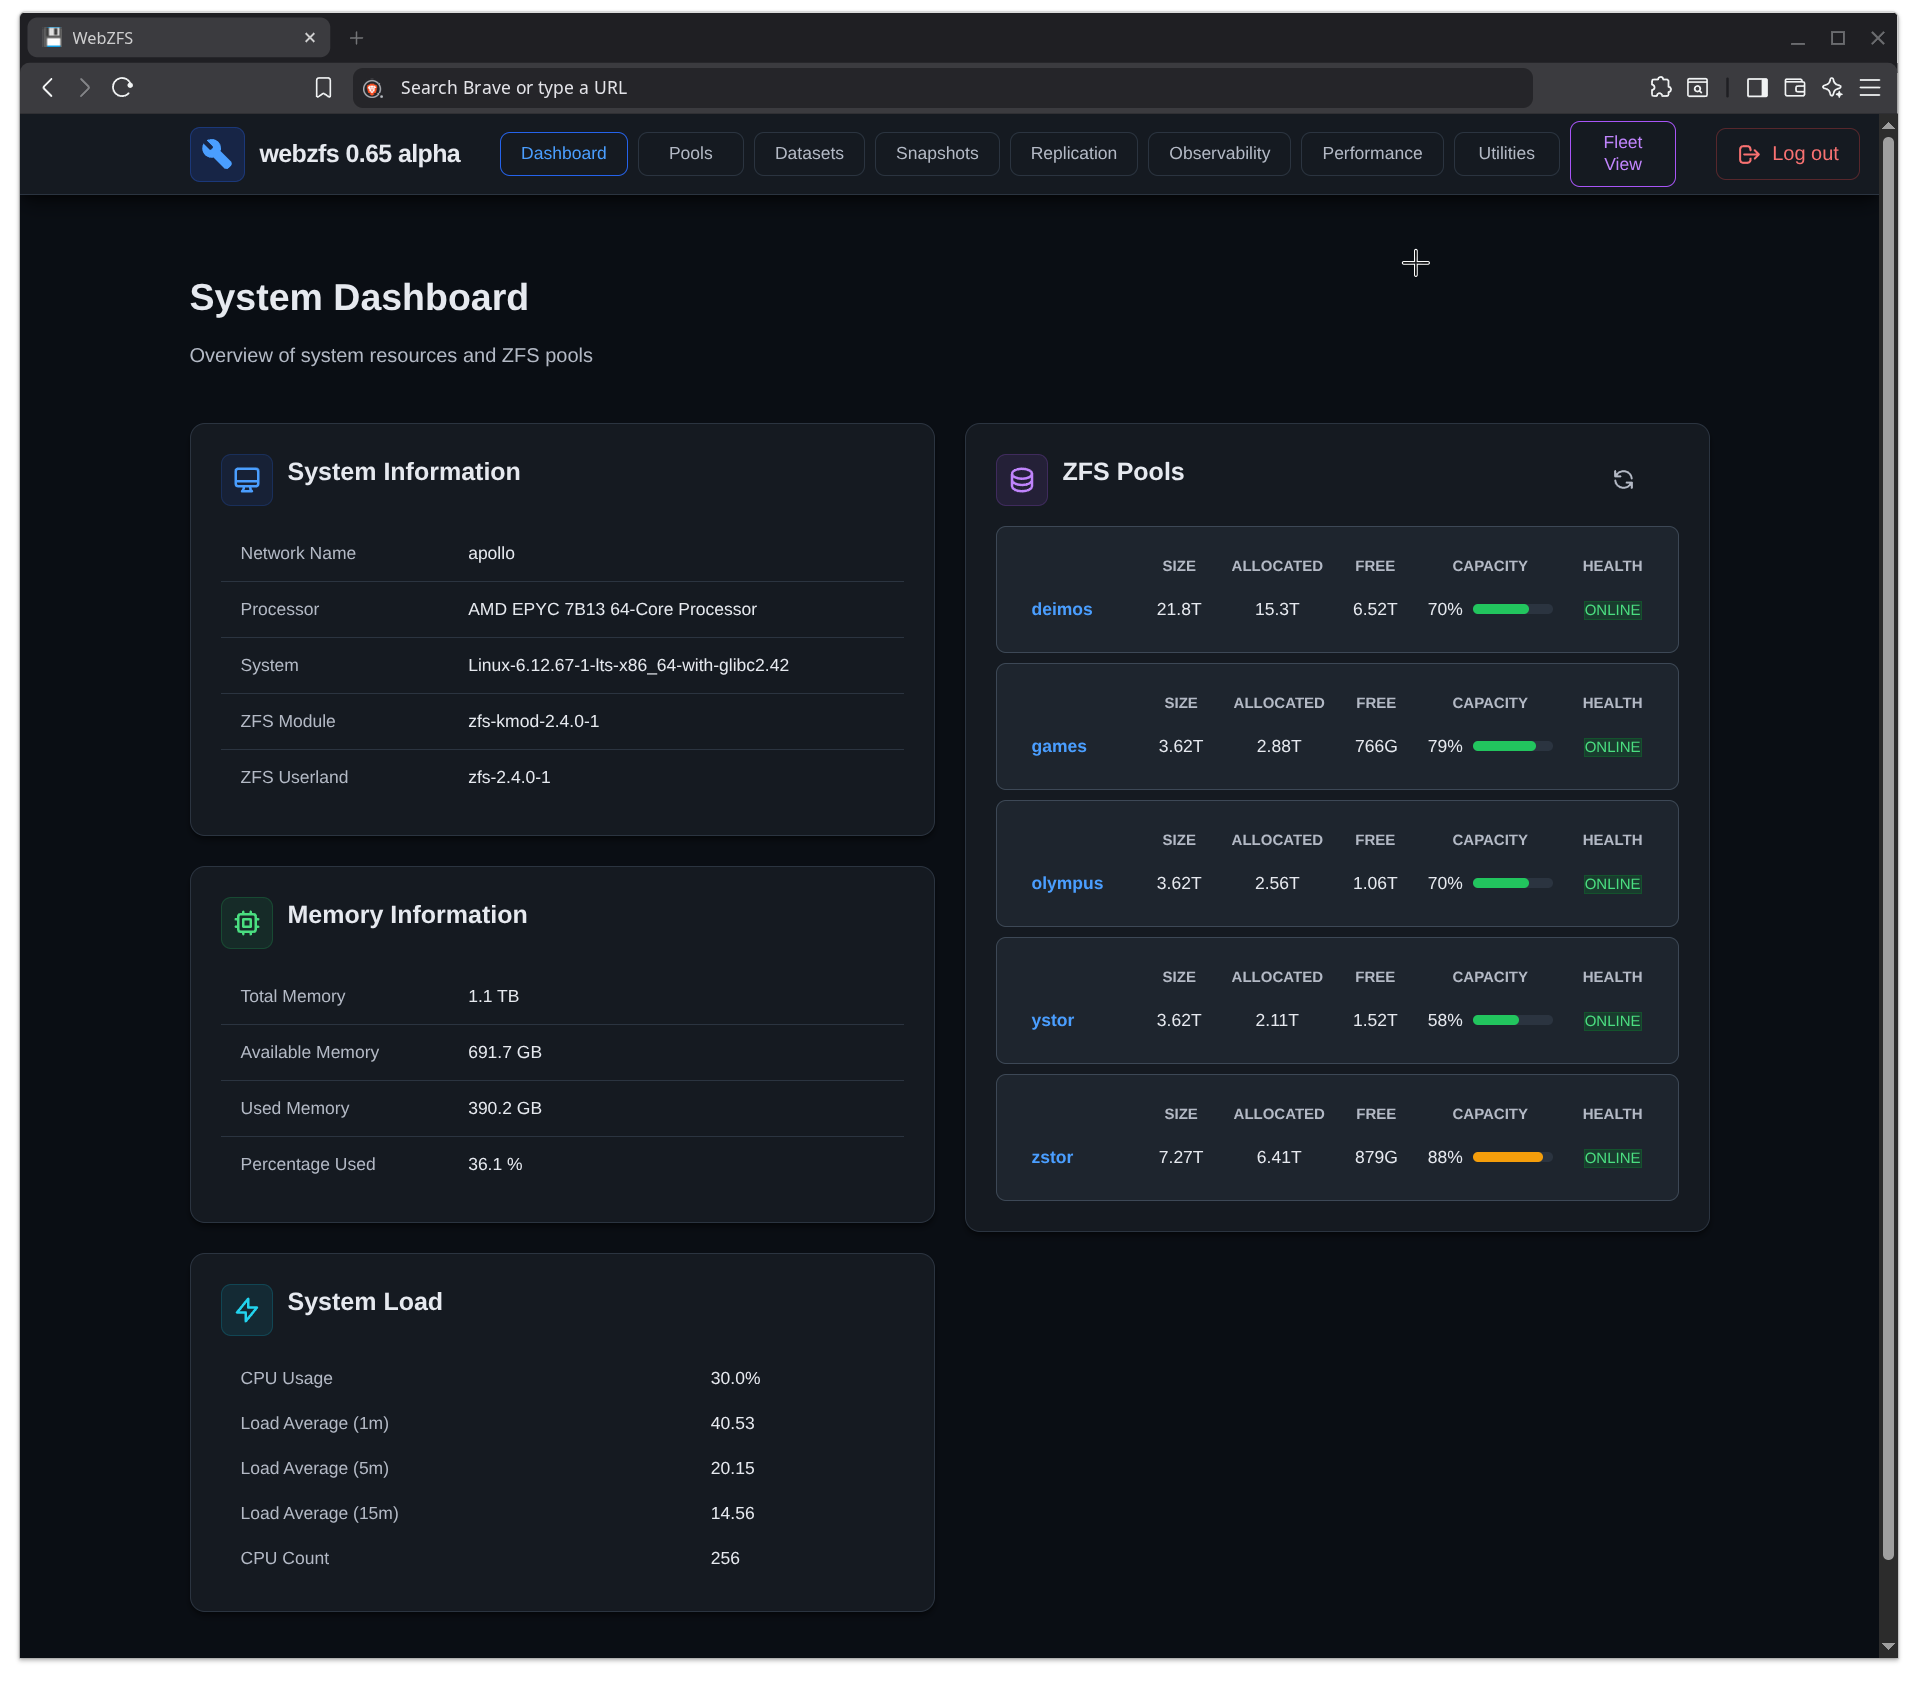This screenshot has height=1698, width=1918.
Task: Click the ZFS Pools database icon
Action: (x=1021, y=479)
